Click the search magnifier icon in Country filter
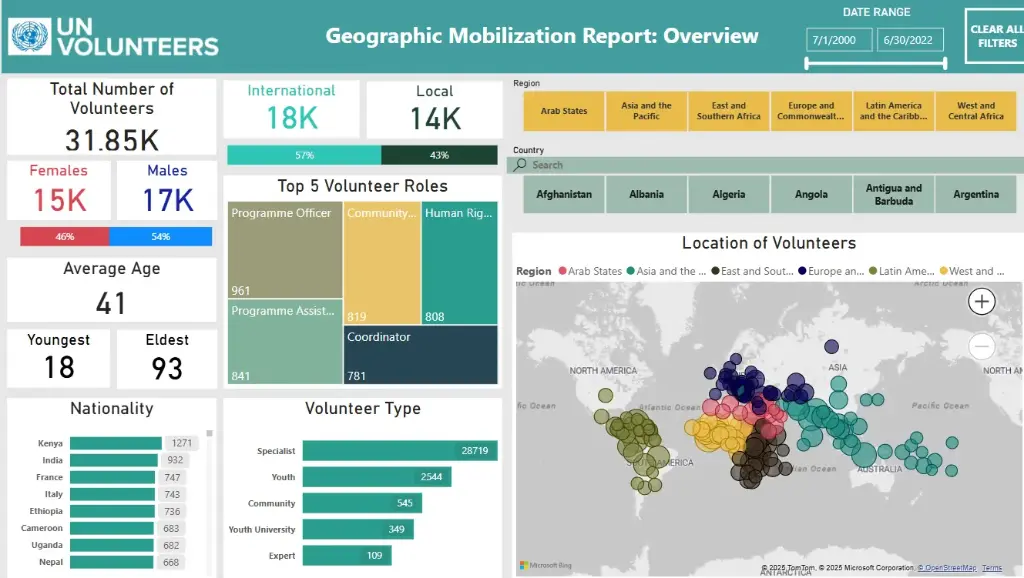The image size is (1024, 578). (521, 165)
